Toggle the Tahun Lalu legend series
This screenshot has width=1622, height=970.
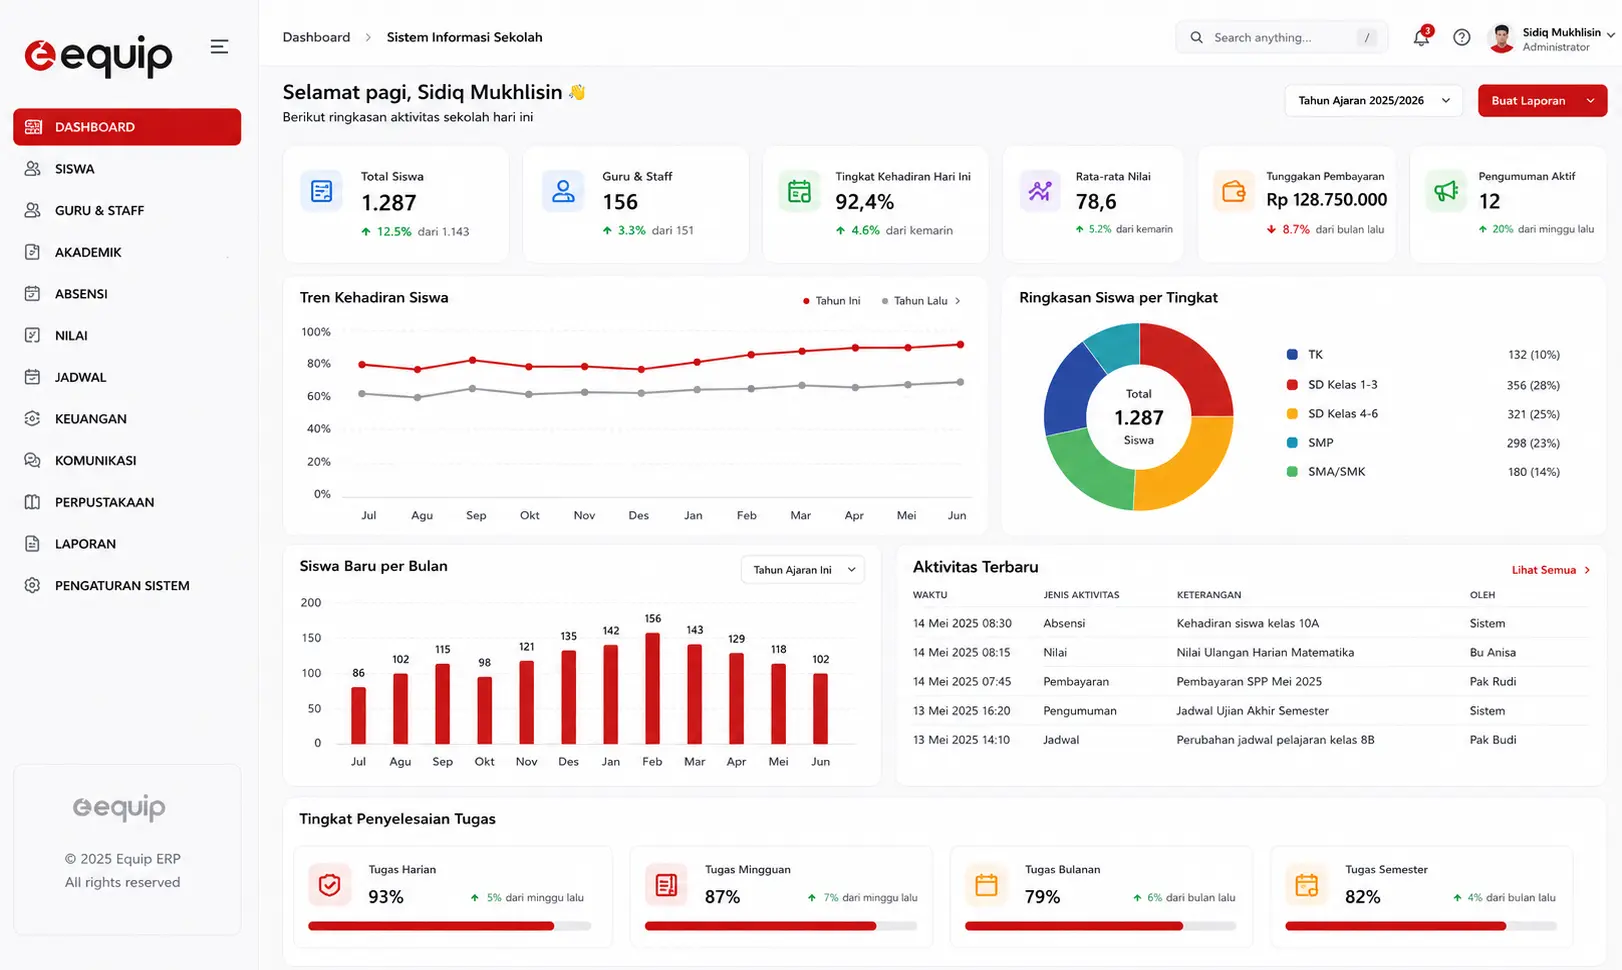(914, 301)
